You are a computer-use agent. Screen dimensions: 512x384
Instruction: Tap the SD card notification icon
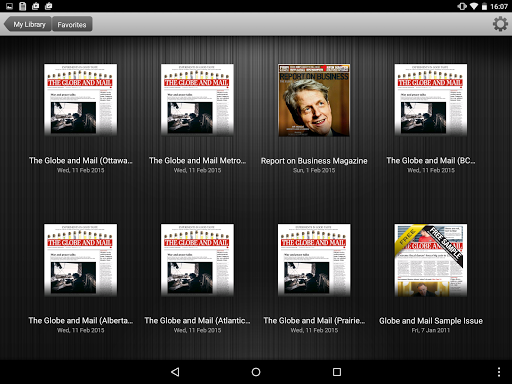(22, 6)
